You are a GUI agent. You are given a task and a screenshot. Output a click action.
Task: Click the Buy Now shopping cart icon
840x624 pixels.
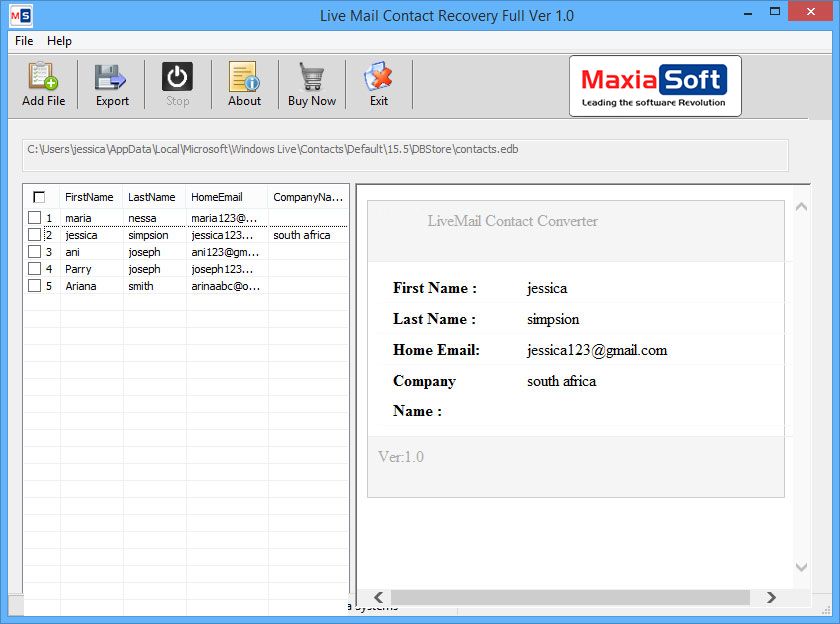[x=311, y=76]
